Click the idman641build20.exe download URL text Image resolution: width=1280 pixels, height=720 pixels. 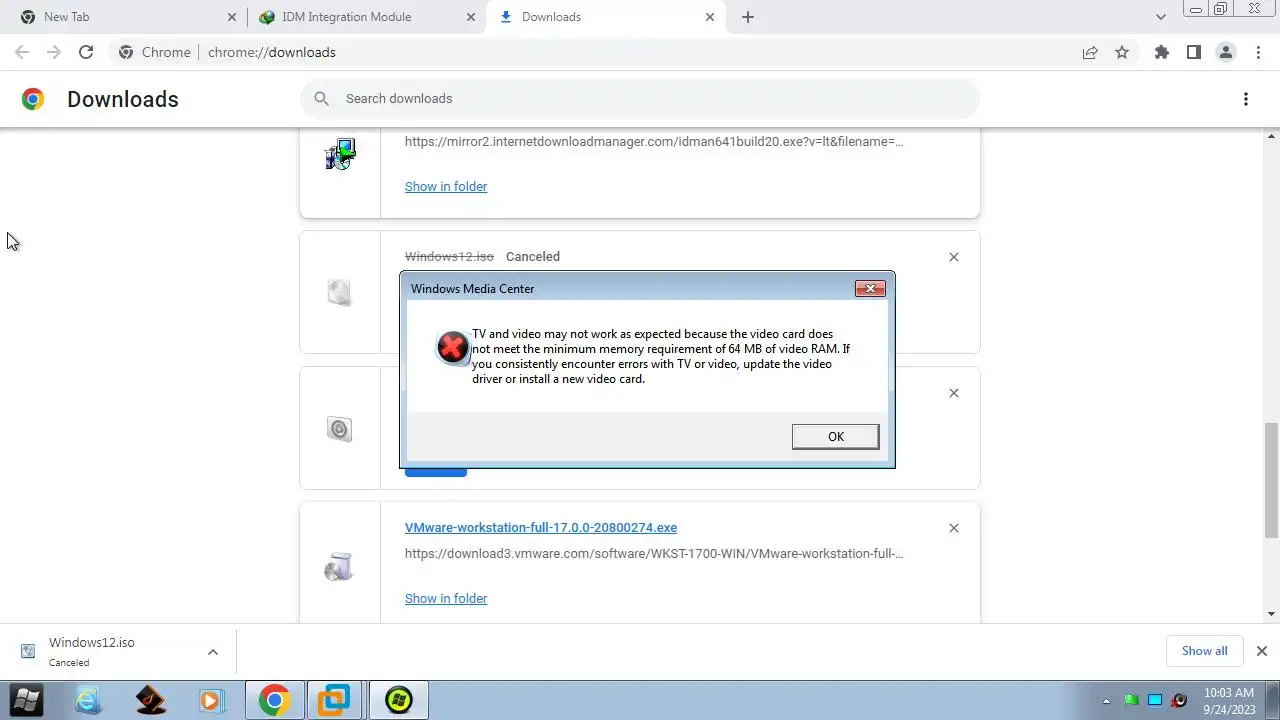coord(654,141)
